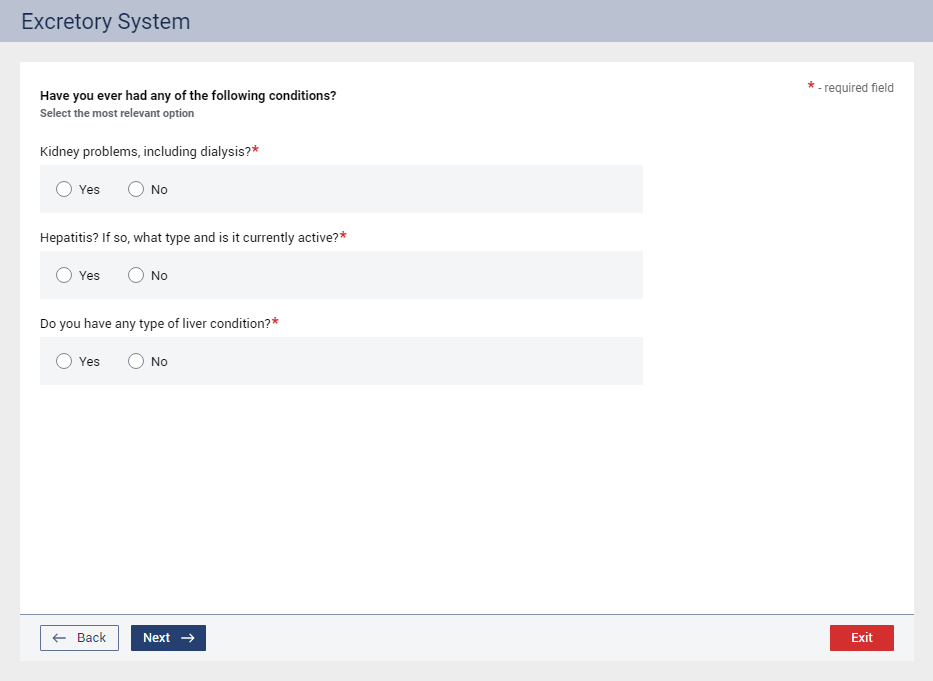Click the red asterisk in required field legend
933x681 pixels.
coord(811,88)
